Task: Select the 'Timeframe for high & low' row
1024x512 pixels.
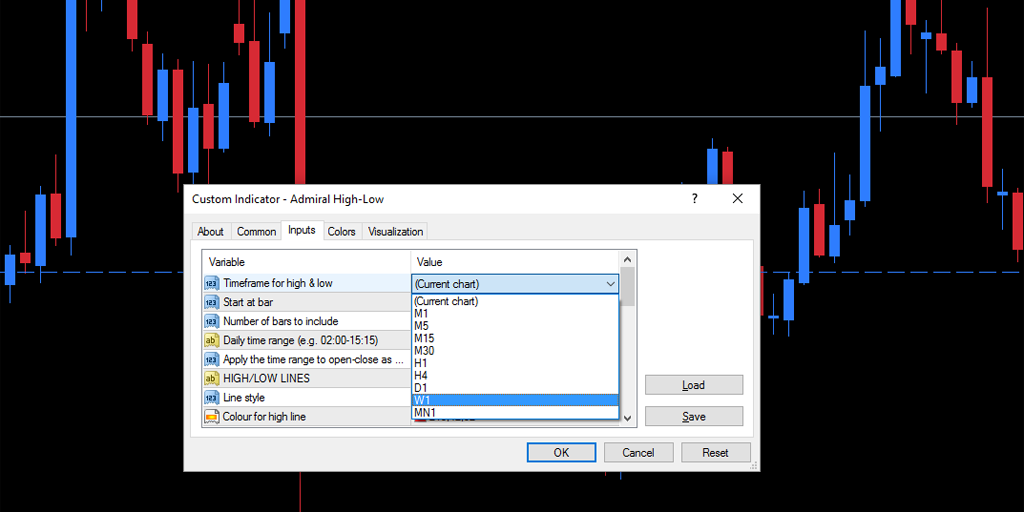Action: click(x=306, y=283)
